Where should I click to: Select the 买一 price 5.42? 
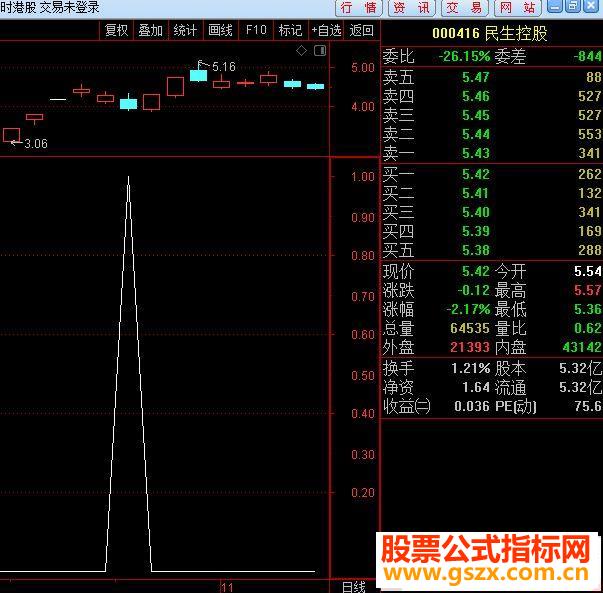[x=476, y=174]
